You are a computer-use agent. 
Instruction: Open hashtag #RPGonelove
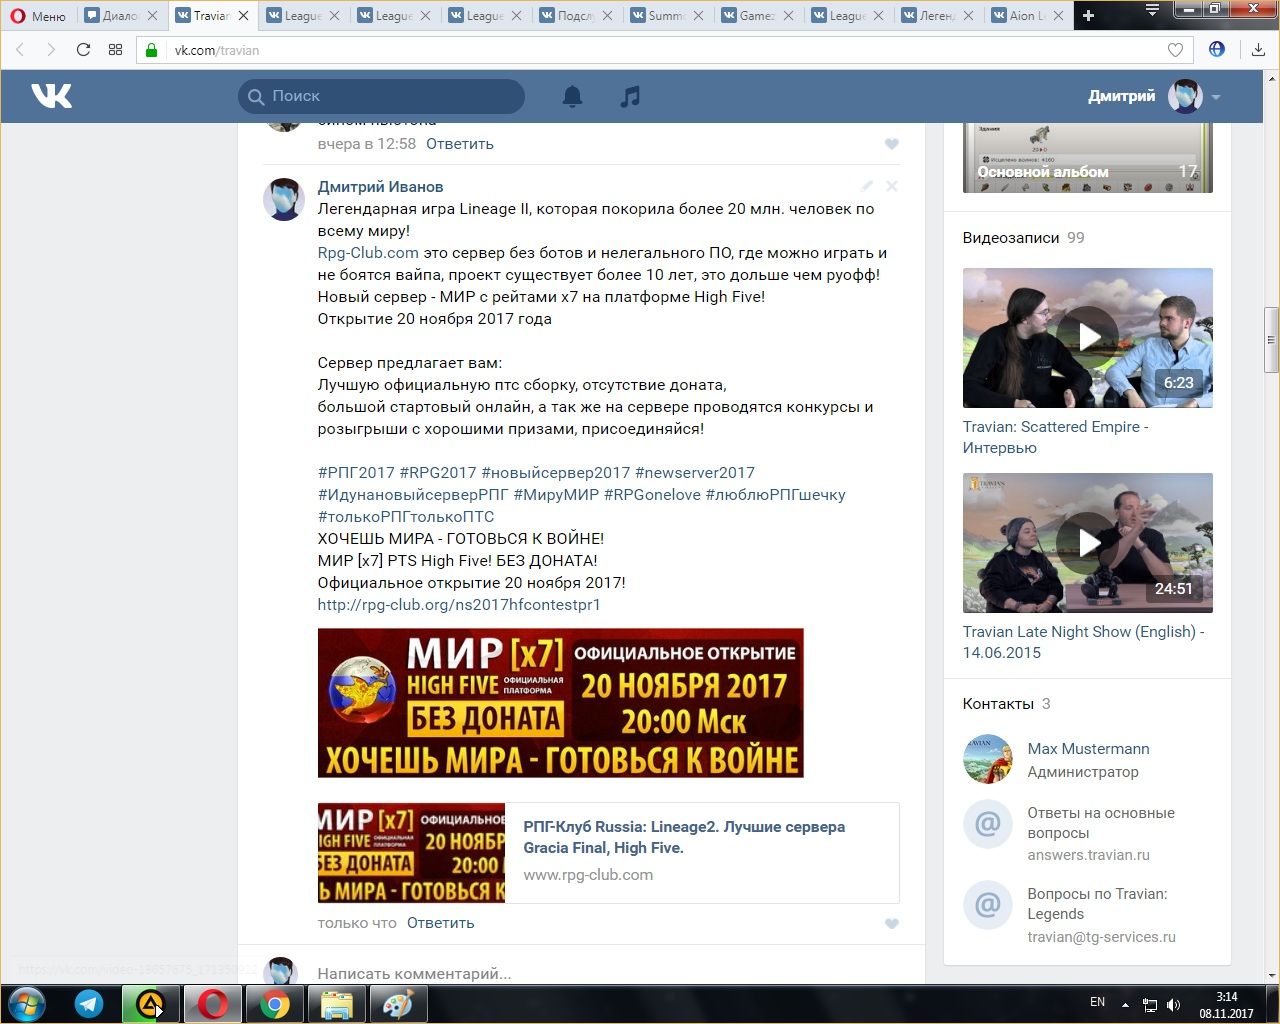652,495
